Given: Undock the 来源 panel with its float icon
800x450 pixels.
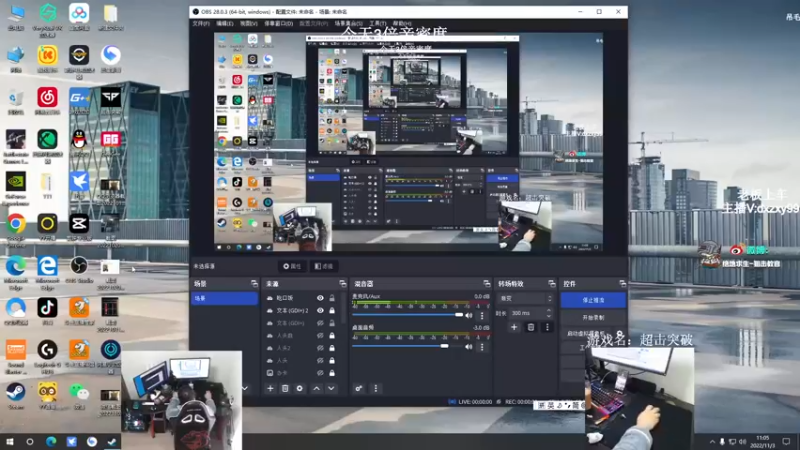Looking at the screenshot, I should tap(342, 283).
